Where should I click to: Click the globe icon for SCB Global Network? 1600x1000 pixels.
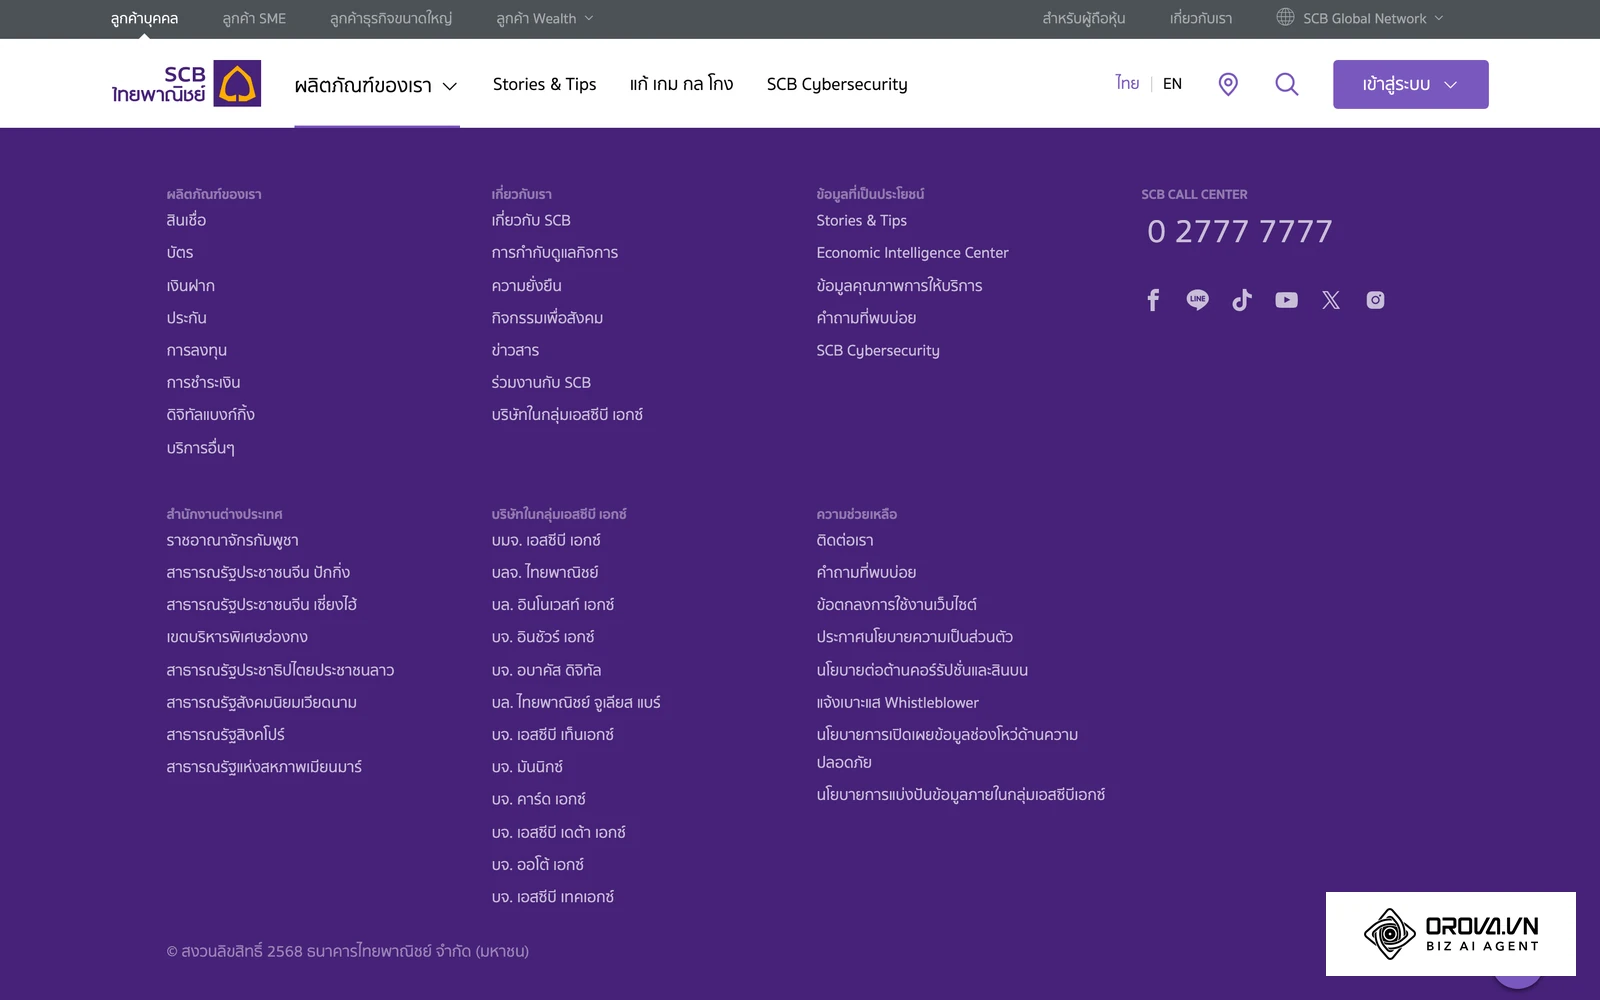pos(1285,17)
